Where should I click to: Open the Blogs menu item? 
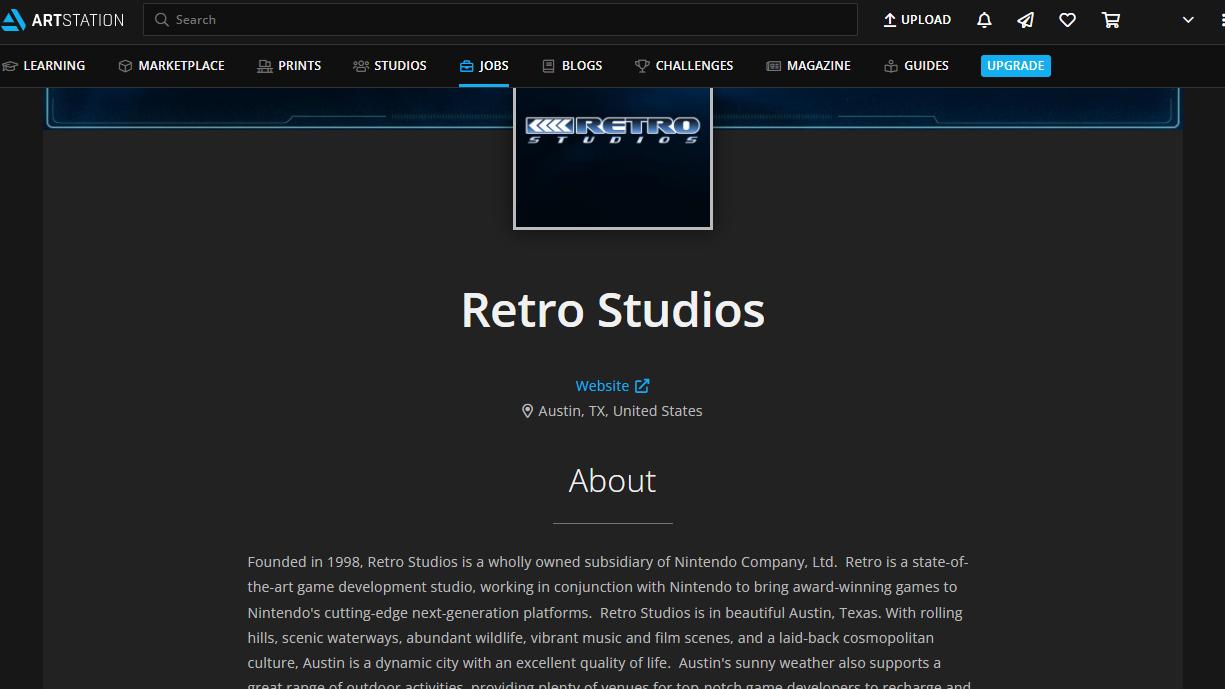(572, 66)
